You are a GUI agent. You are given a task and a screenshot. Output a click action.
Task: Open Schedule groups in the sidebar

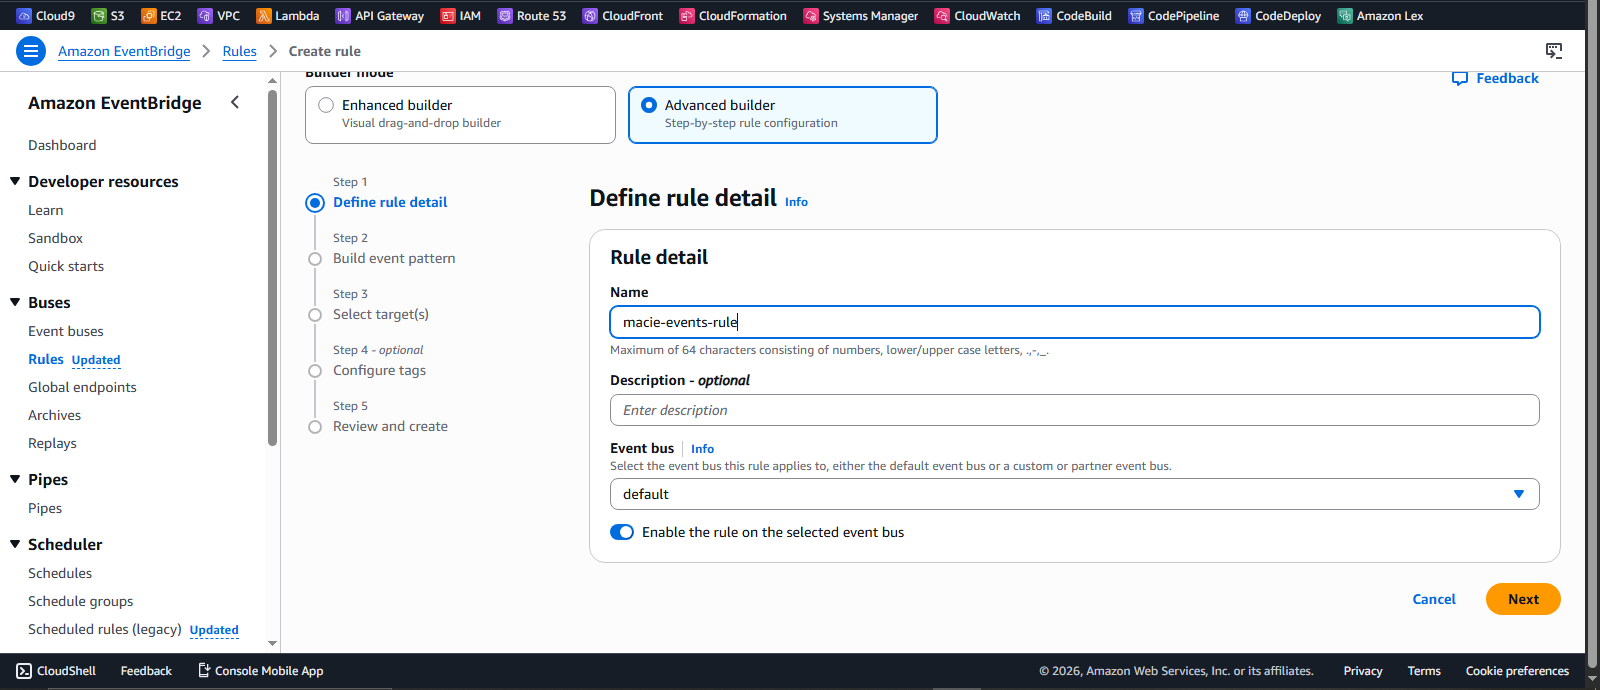tap(81, 601)
